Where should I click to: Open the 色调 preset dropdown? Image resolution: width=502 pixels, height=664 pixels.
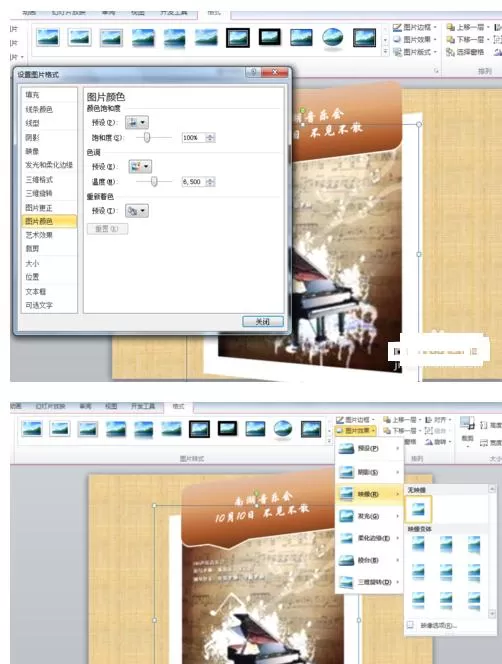(140, 166)
